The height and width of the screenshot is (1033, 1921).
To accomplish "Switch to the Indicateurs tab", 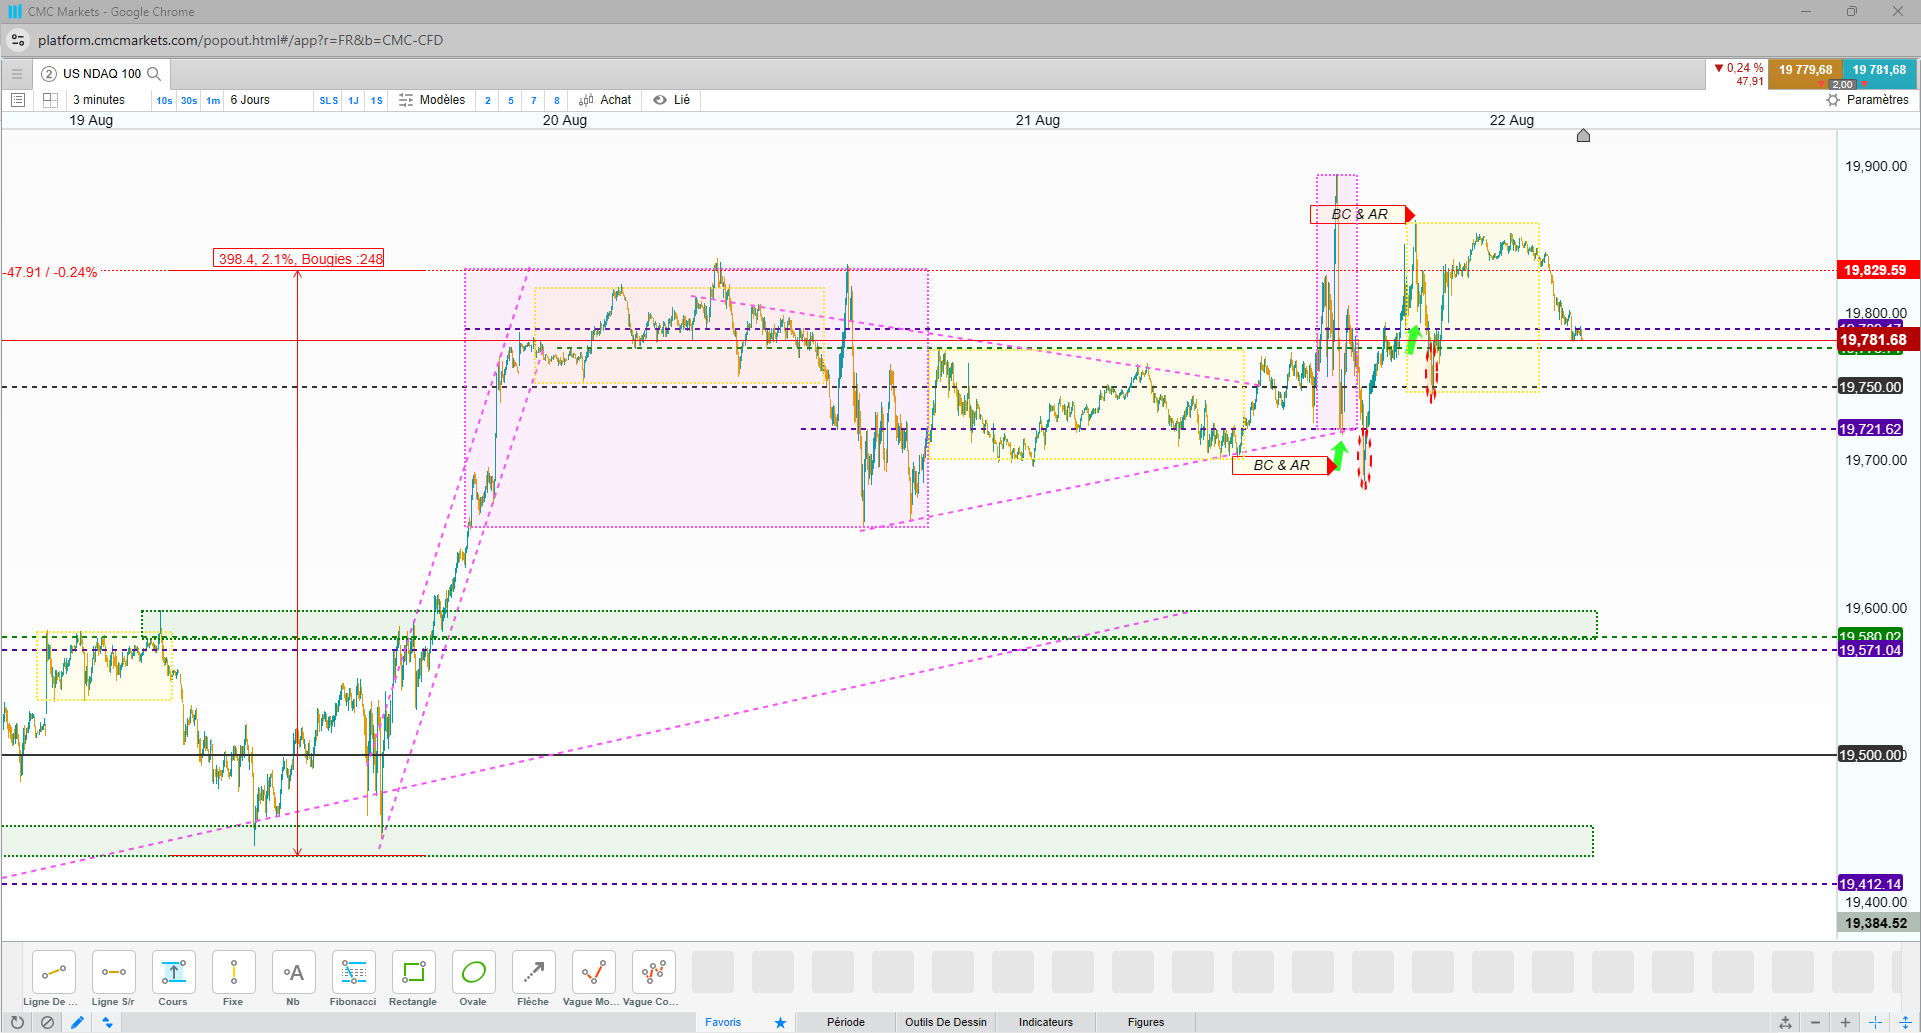I will [1046, 1022].
